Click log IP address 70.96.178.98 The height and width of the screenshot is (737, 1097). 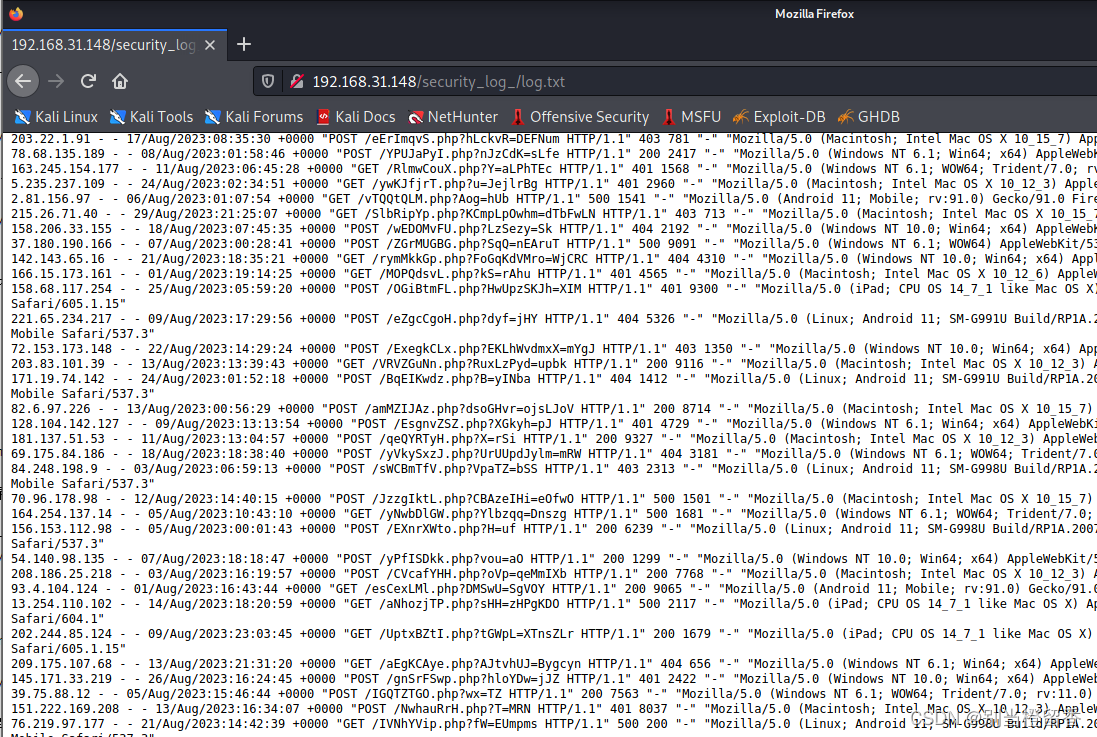[x=54, y=499]
